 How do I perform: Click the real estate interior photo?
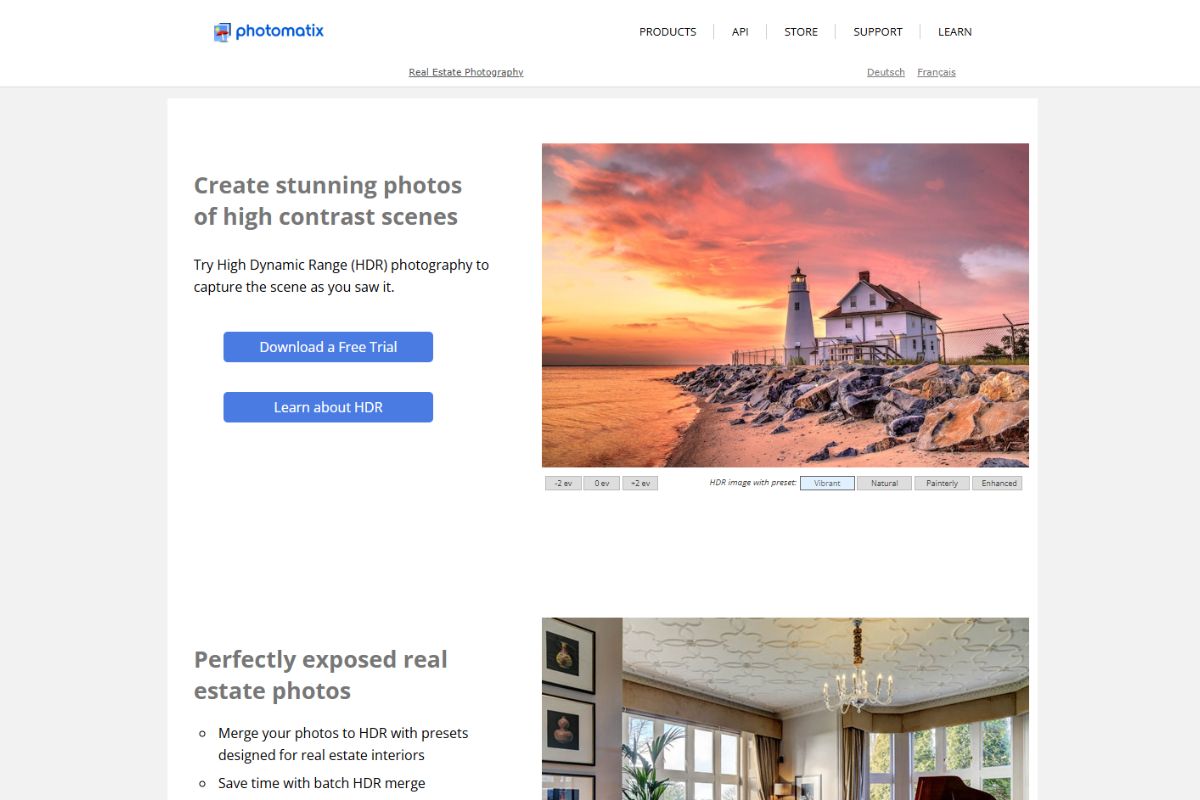[785, 709]
